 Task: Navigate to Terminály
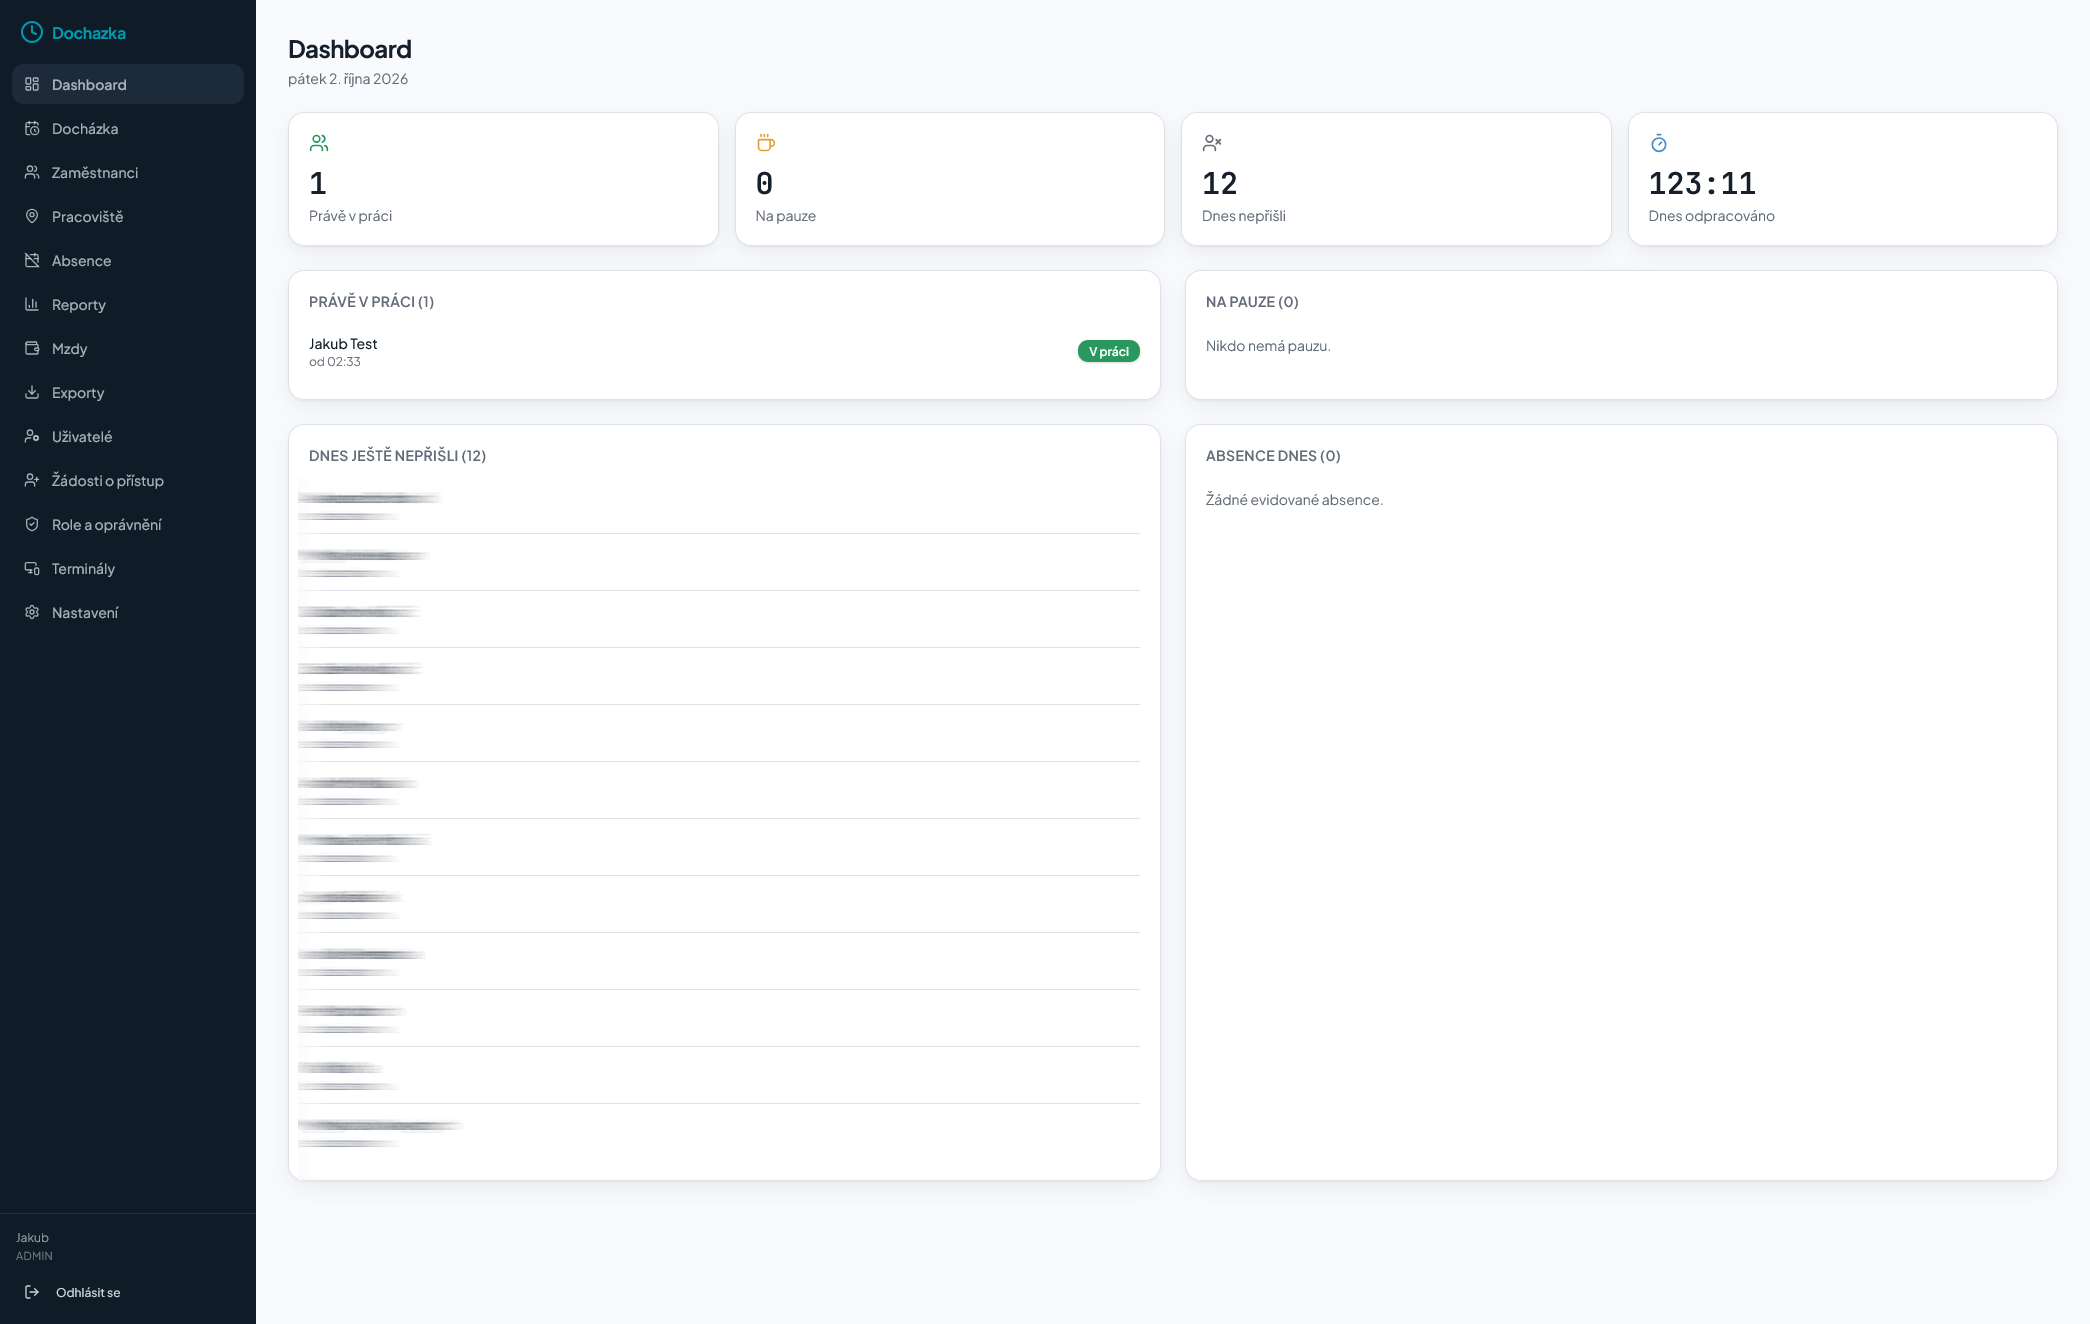pyautogui.click(x=128, y=569)
